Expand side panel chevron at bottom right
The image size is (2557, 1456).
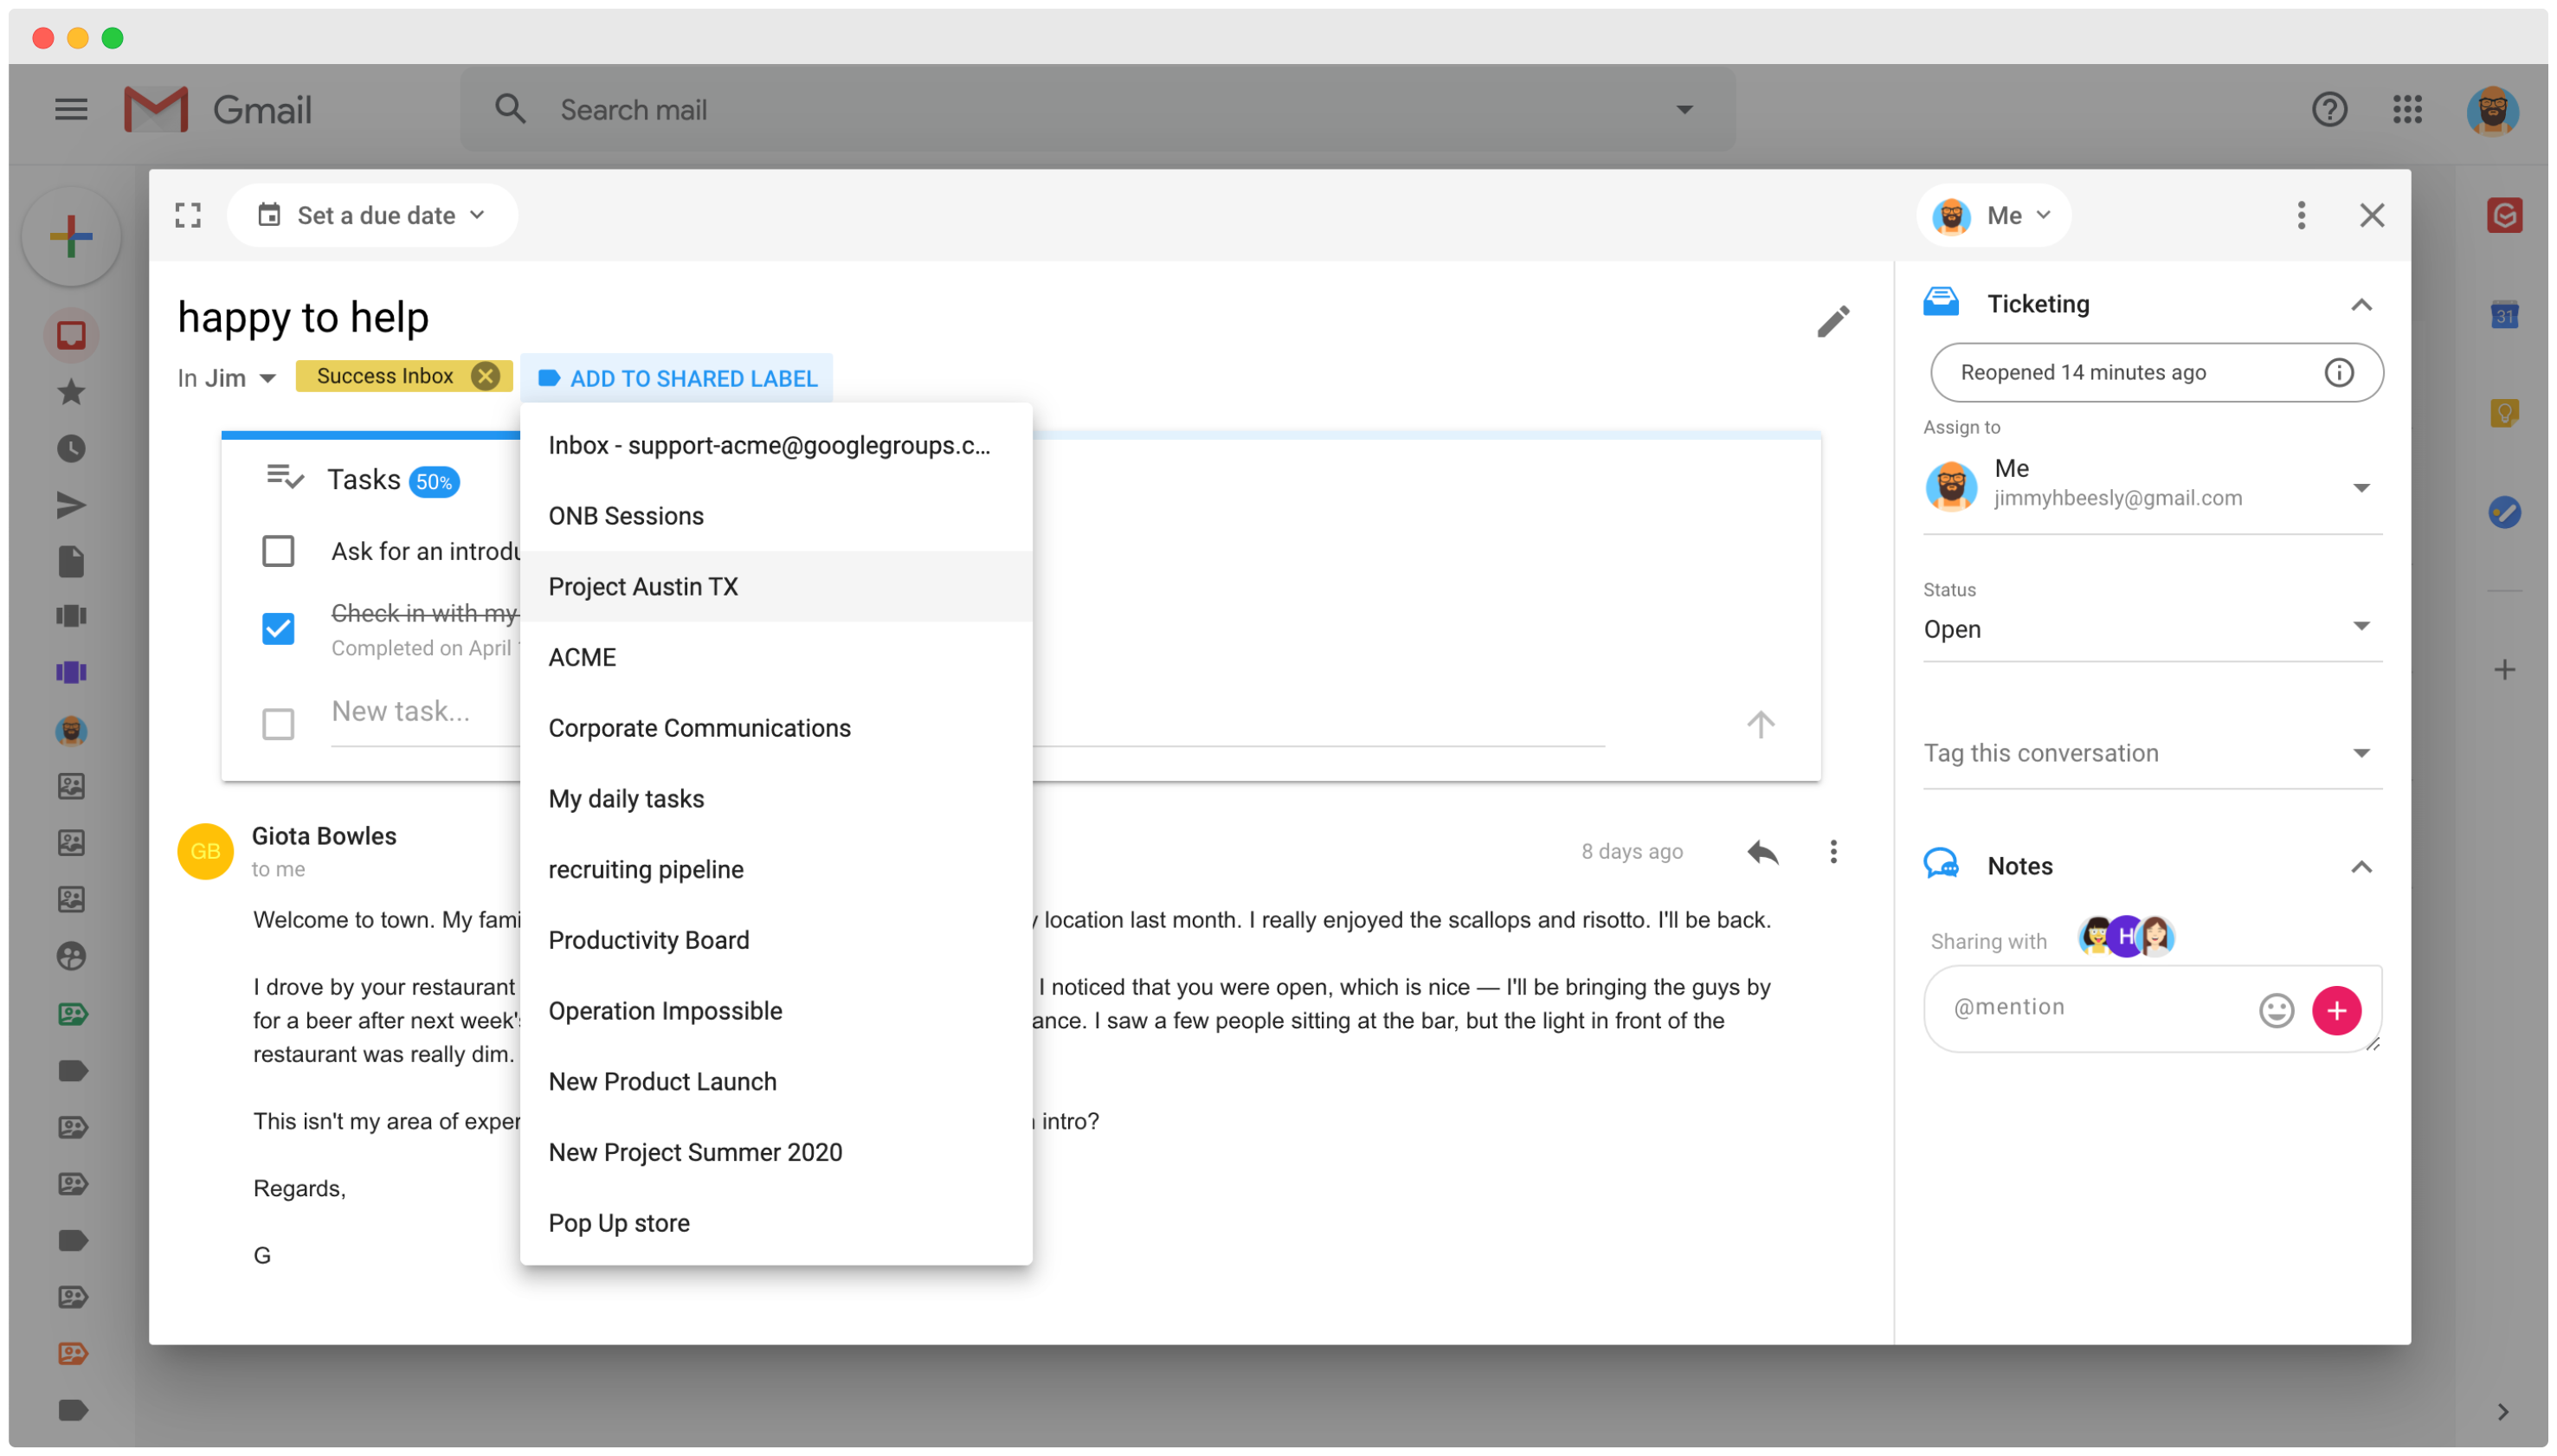2502,1412
